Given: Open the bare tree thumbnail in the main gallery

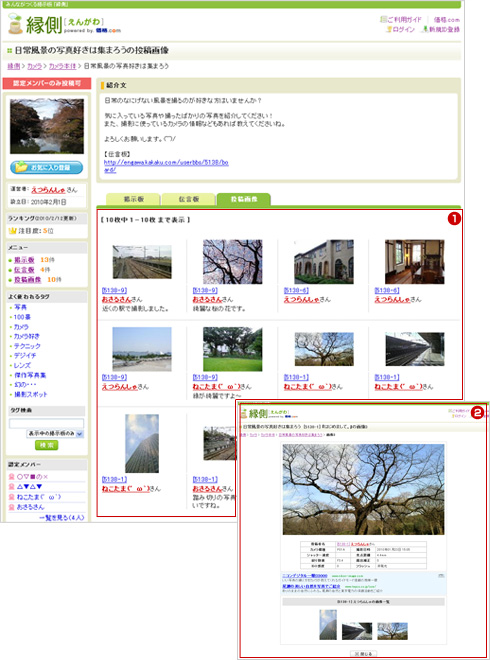Looking at the screenshot, I should click(x=324, y=349).
